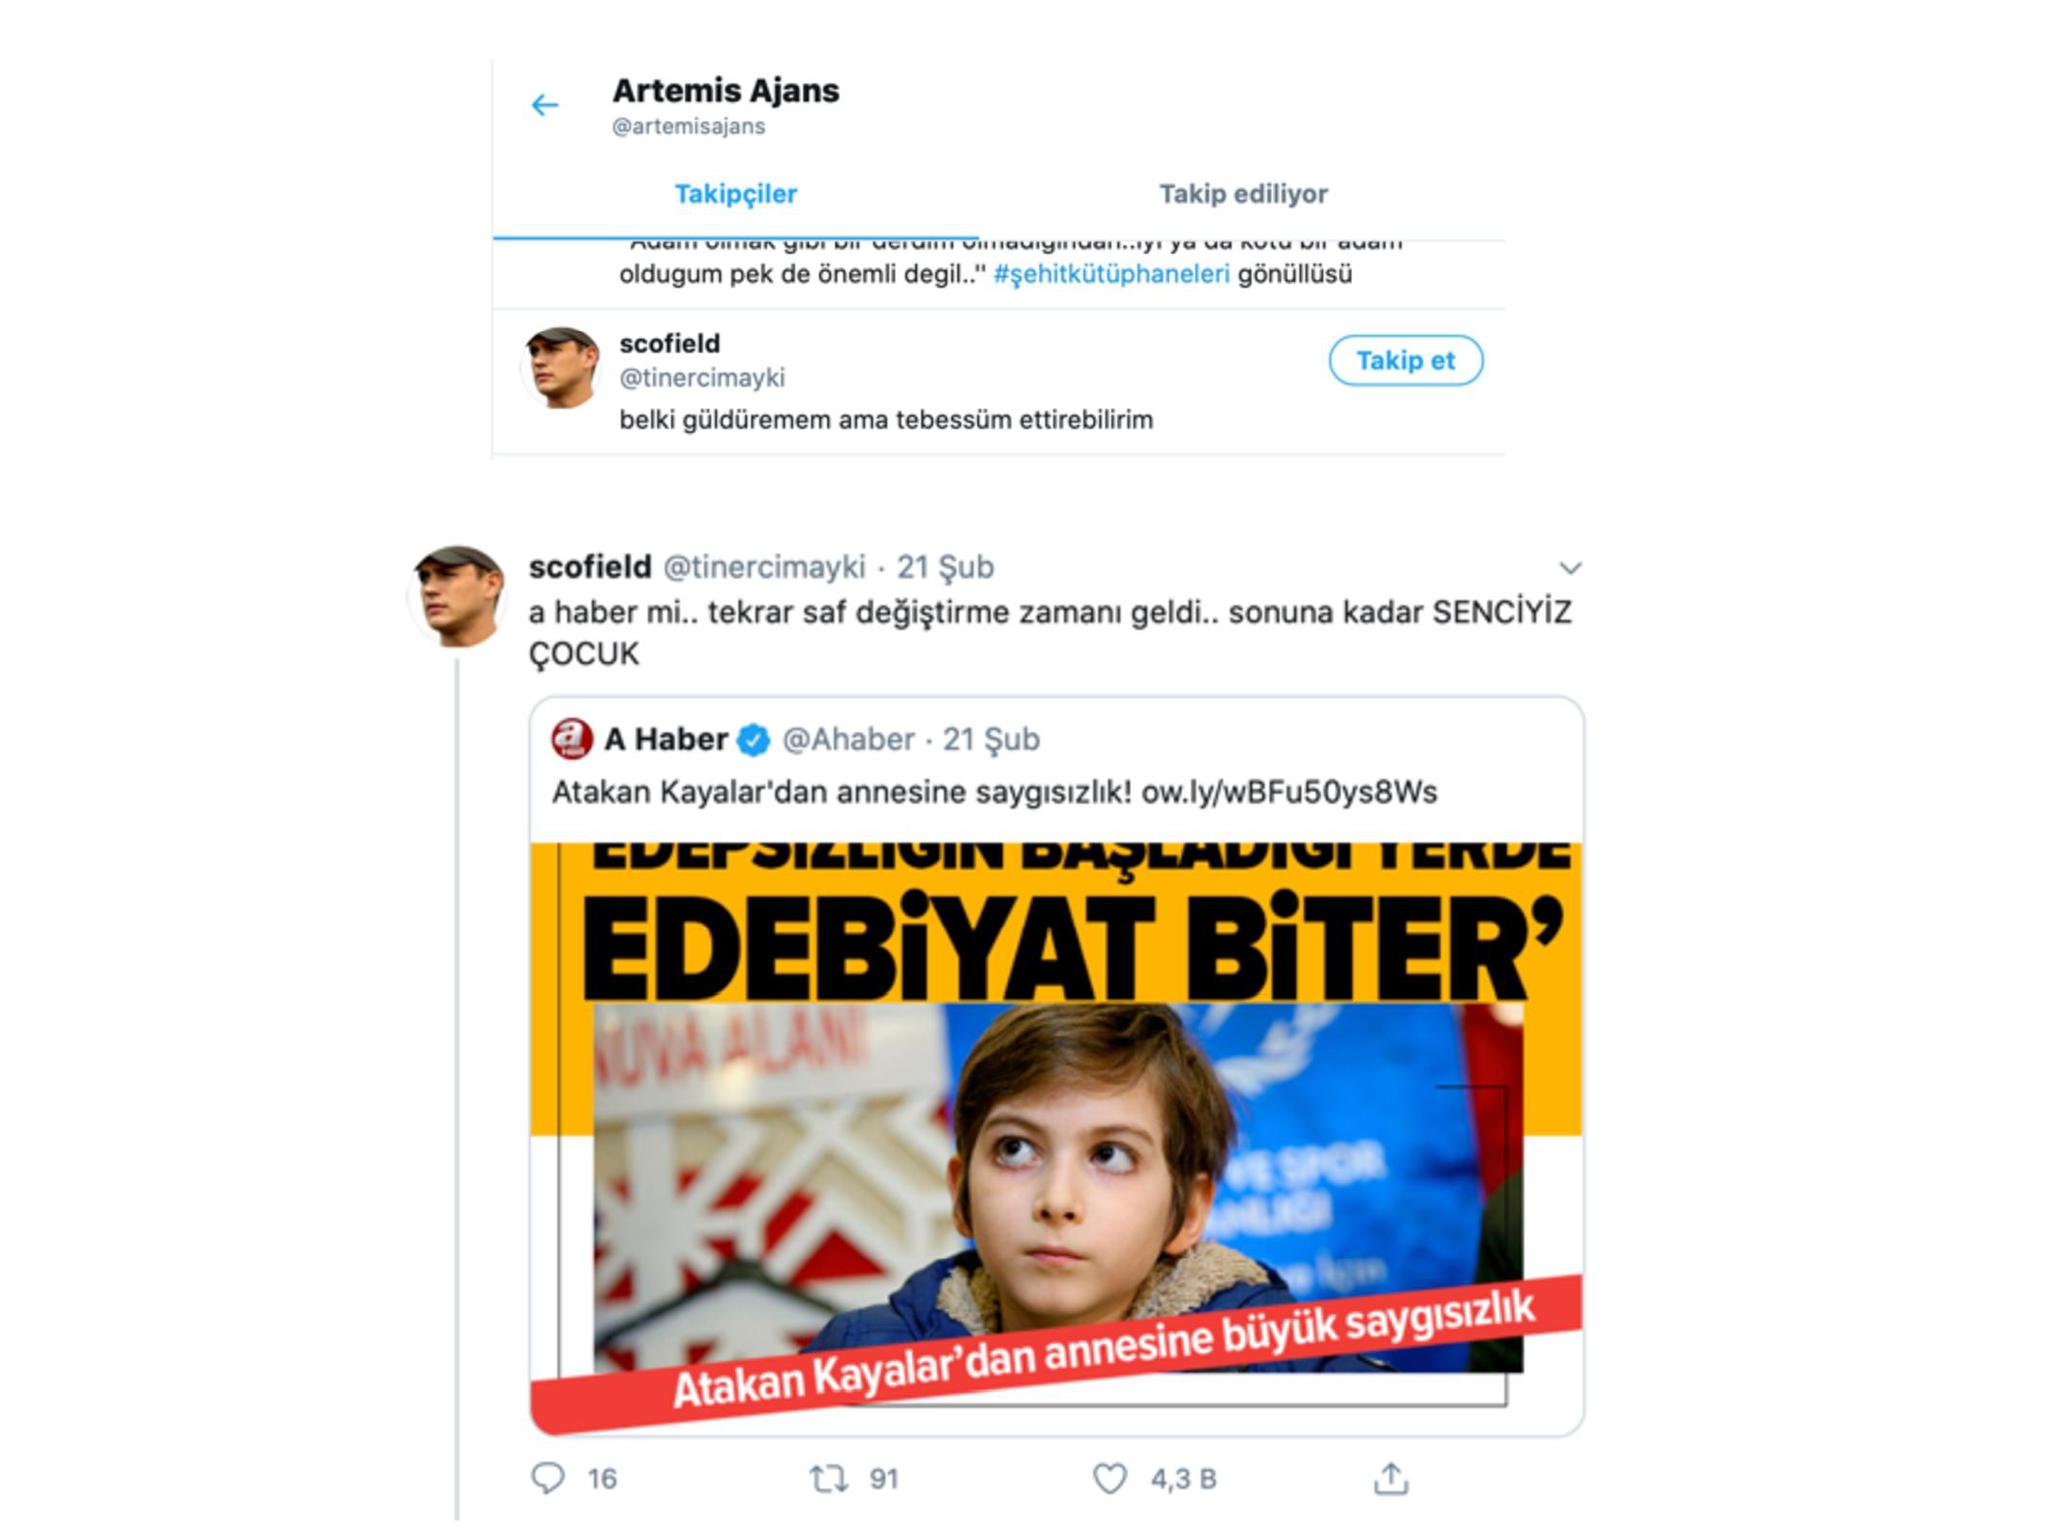Open scofield avatar in followers list
2048x1536 pixels.
(560, 367)
